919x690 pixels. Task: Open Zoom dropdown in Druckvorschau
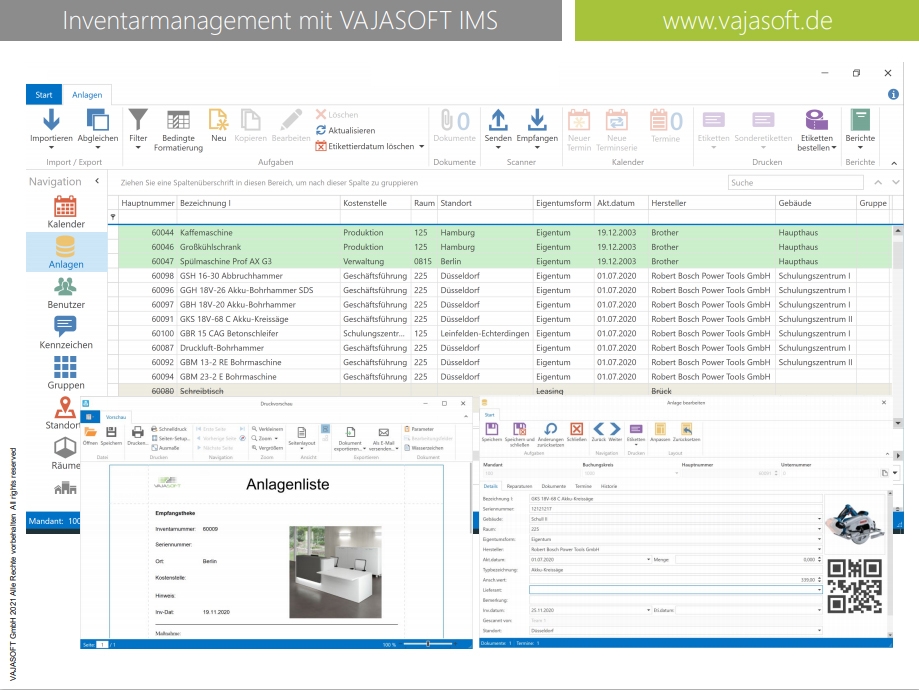click(265, 439)
